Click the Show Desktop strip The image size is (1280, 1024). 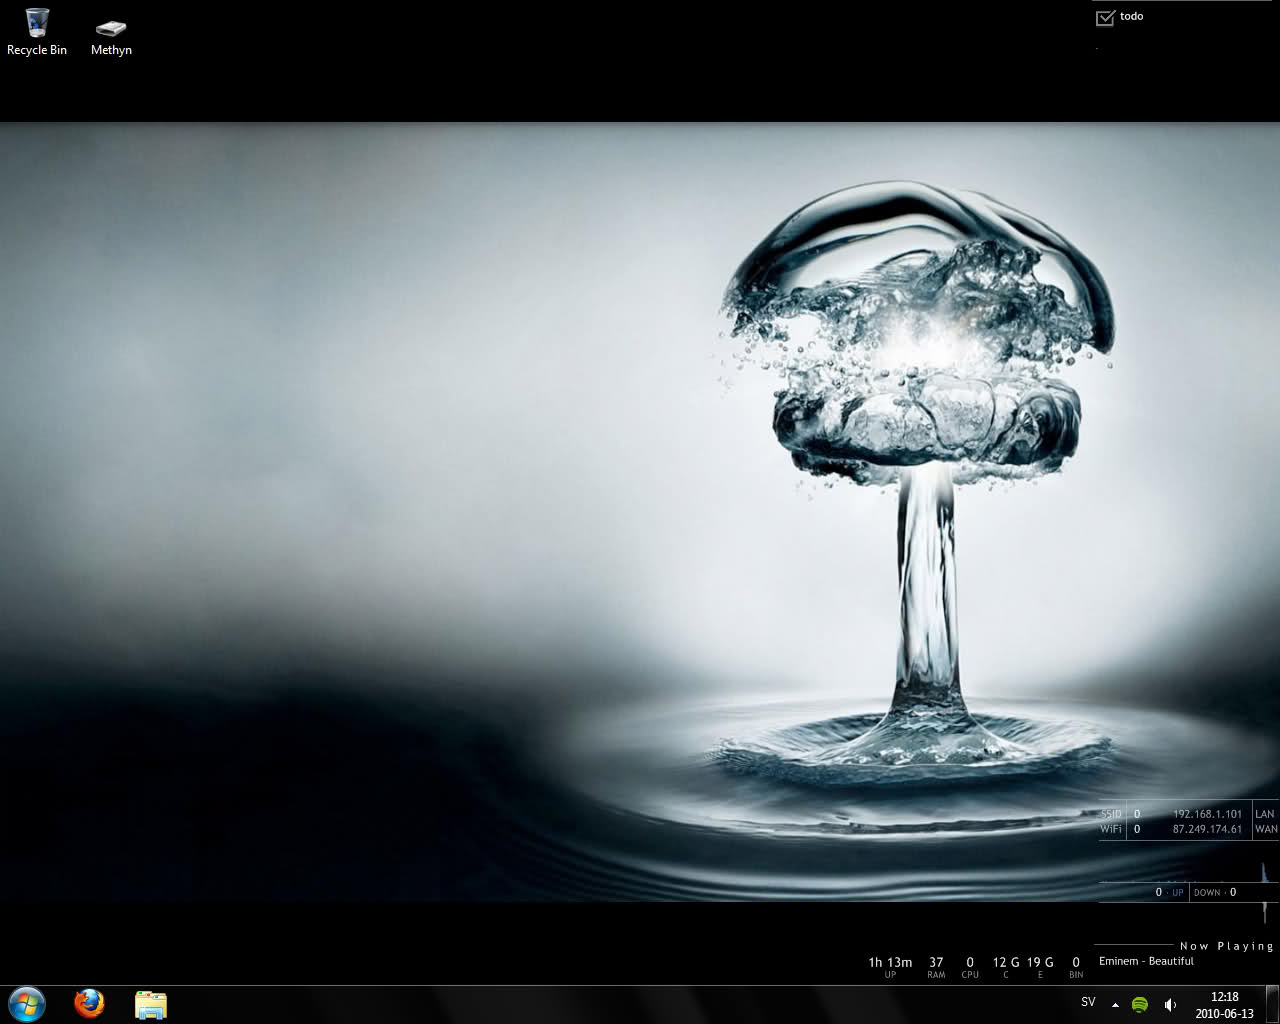pyautogui.click(x=1274, y=1004)
